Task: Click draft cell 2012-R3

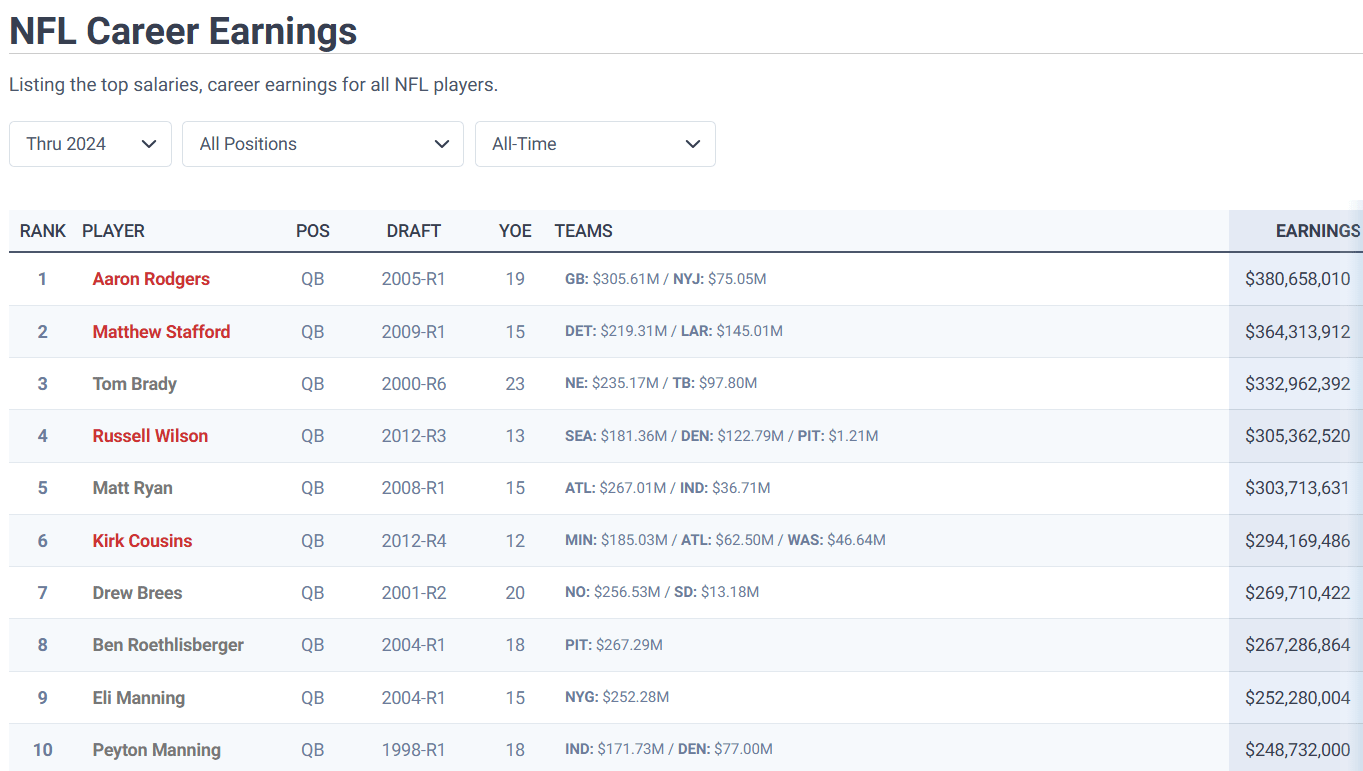Action: pyautogui.click(x=414, y=436)
